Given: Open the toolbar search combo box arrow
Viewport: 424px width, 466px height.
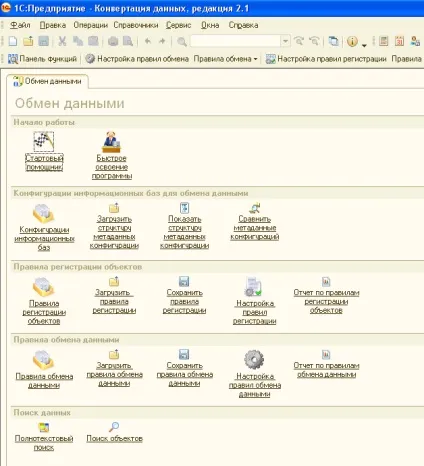Looking at the screenshot, I should tap(285, 41).
